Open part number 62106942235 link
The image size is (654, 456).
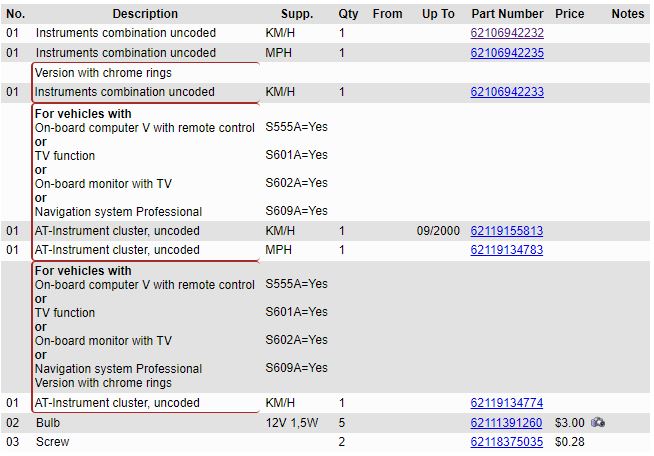(x=507, y=53)
